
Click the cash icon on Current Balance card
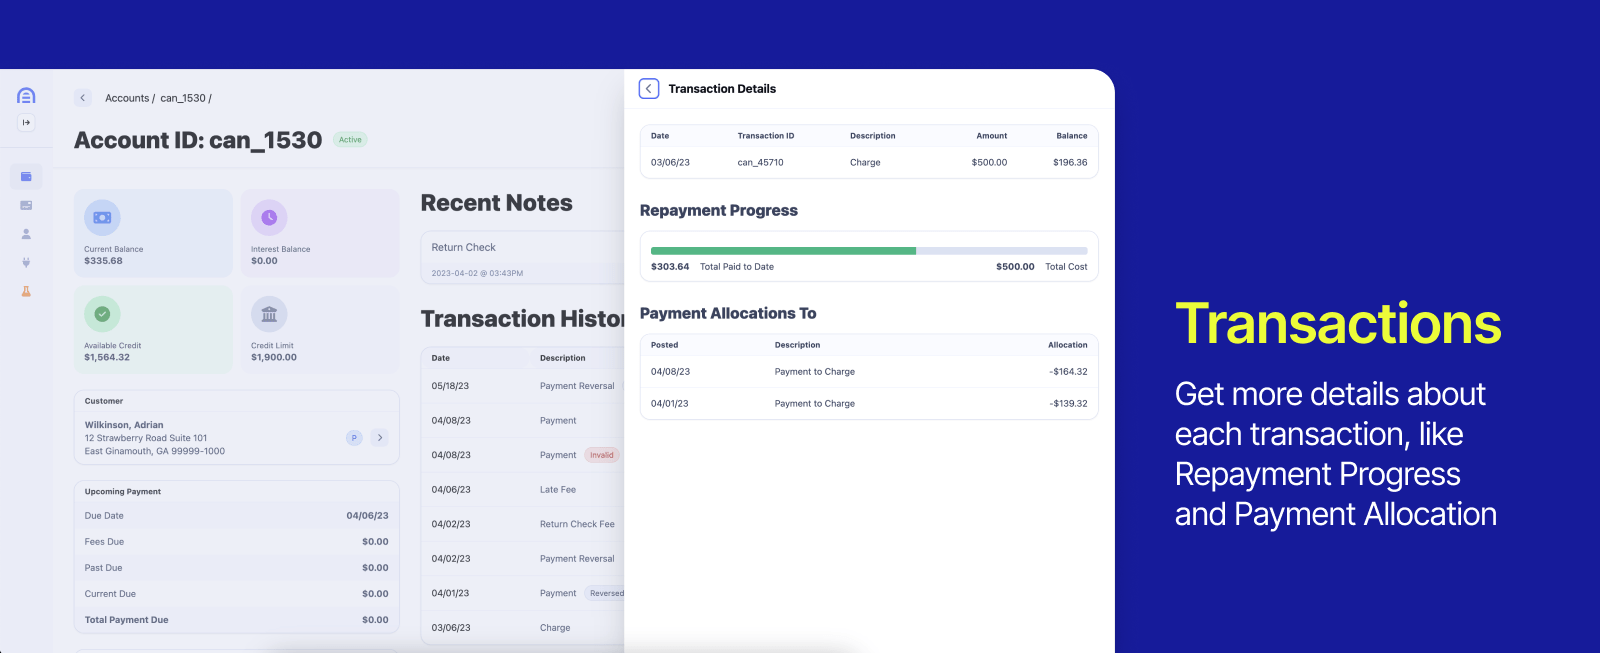pos(102,217)
